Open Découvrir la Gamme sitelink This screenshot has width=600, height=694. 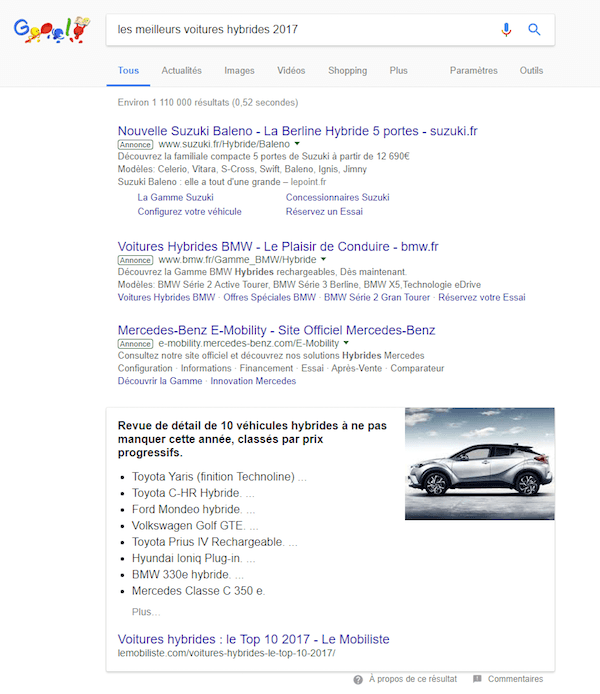(x=160, y=381)
